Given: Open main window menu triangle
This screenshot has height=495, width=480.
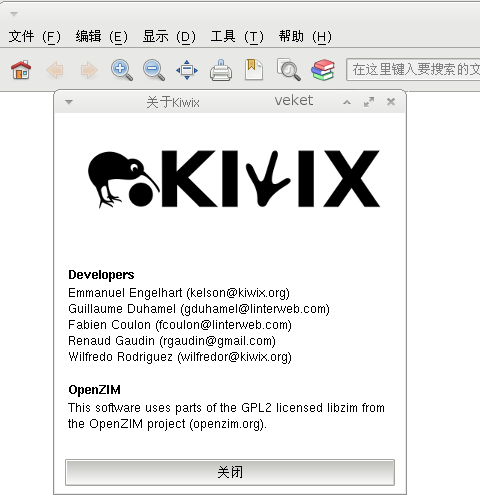Looking at the screenshot, I should click(14, 14).
